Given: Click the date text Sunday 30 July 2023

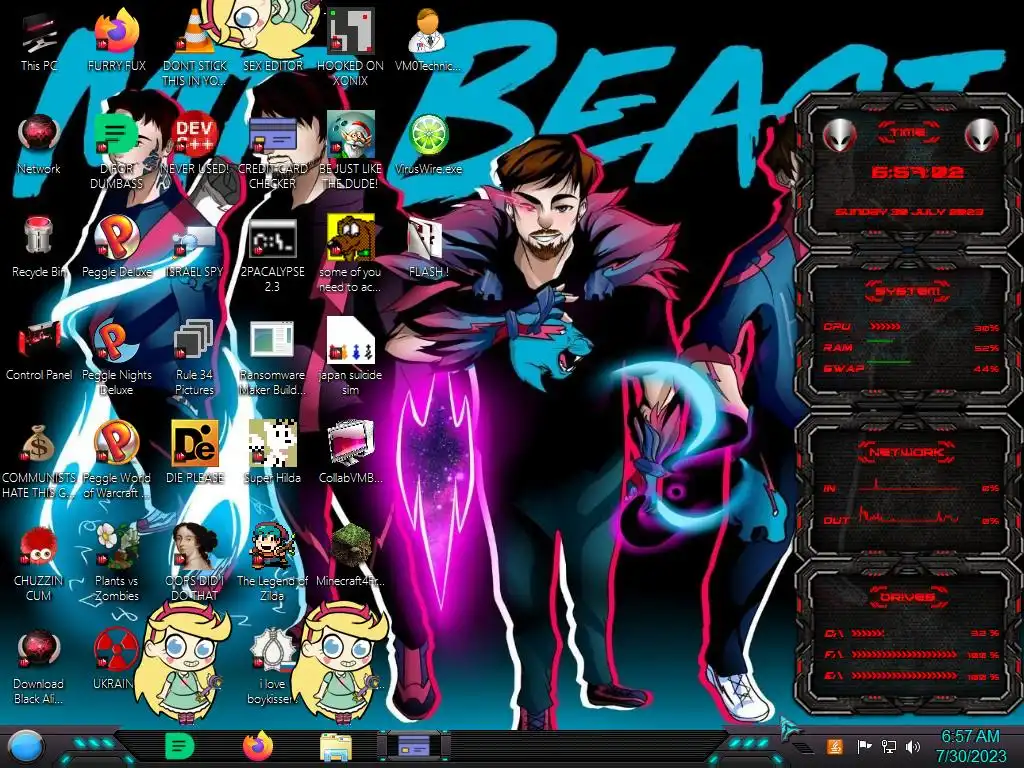Looking at the screenshot, I should click(909, 212).
